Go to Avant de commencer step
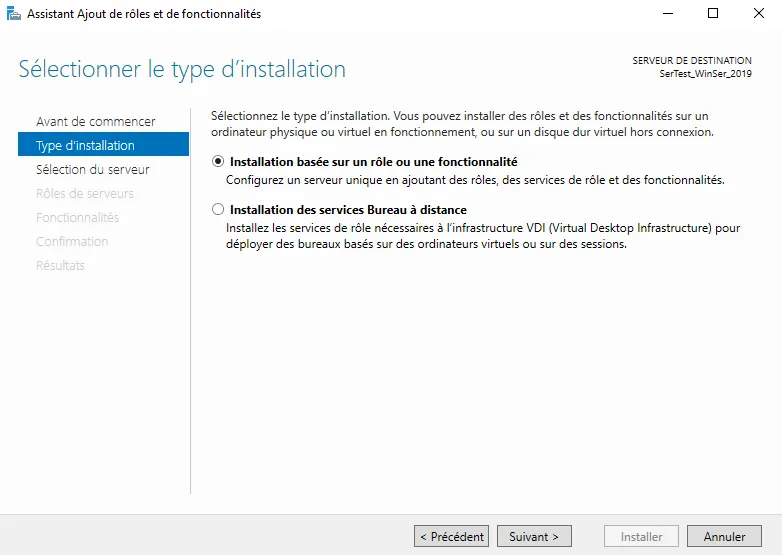The height and width of the screenshot is (555, 782). pyautogui.click(x=95, y=122)
